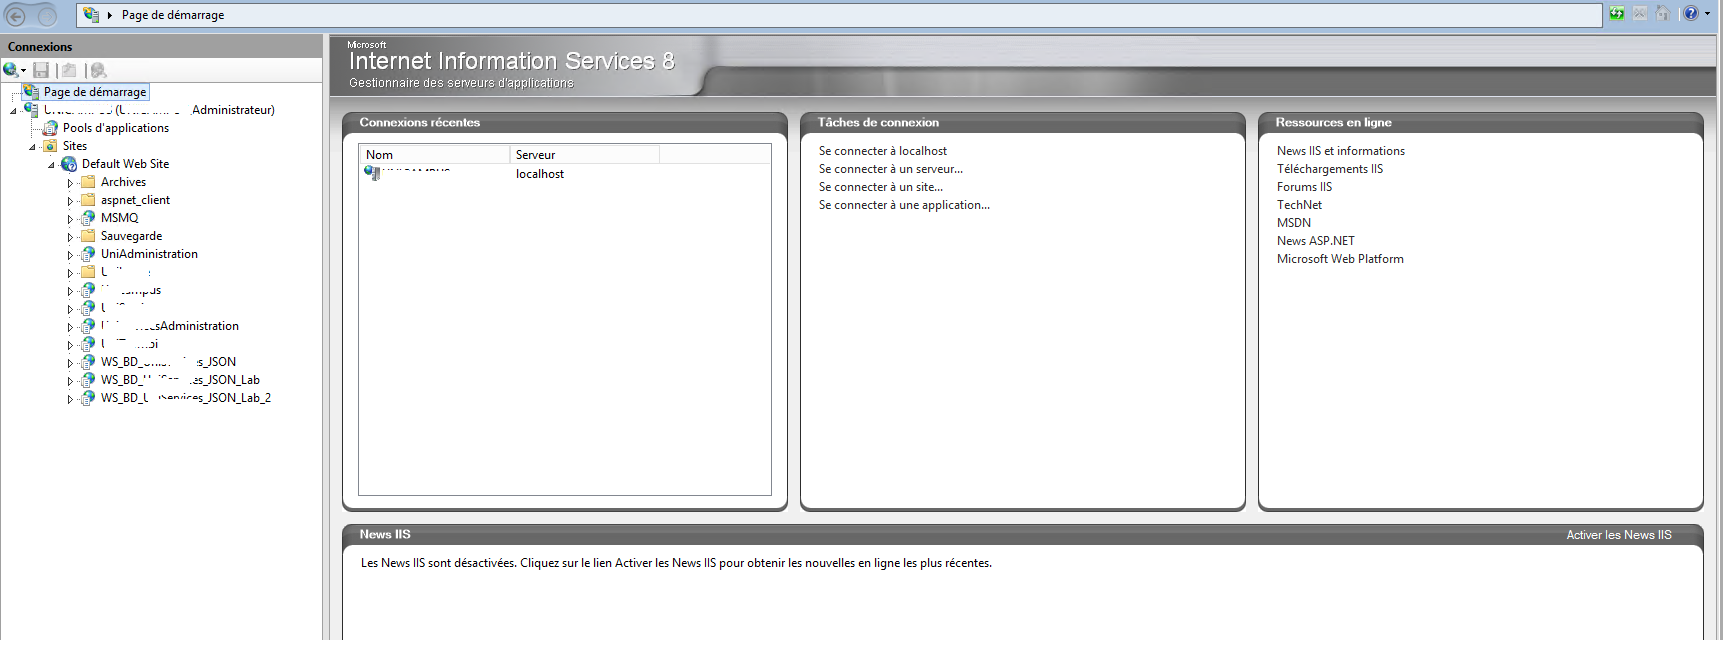The height and width of the screenshot is (648, 1723).
Task: Click the UniAdministration application icon
Action: pos(88,254)
